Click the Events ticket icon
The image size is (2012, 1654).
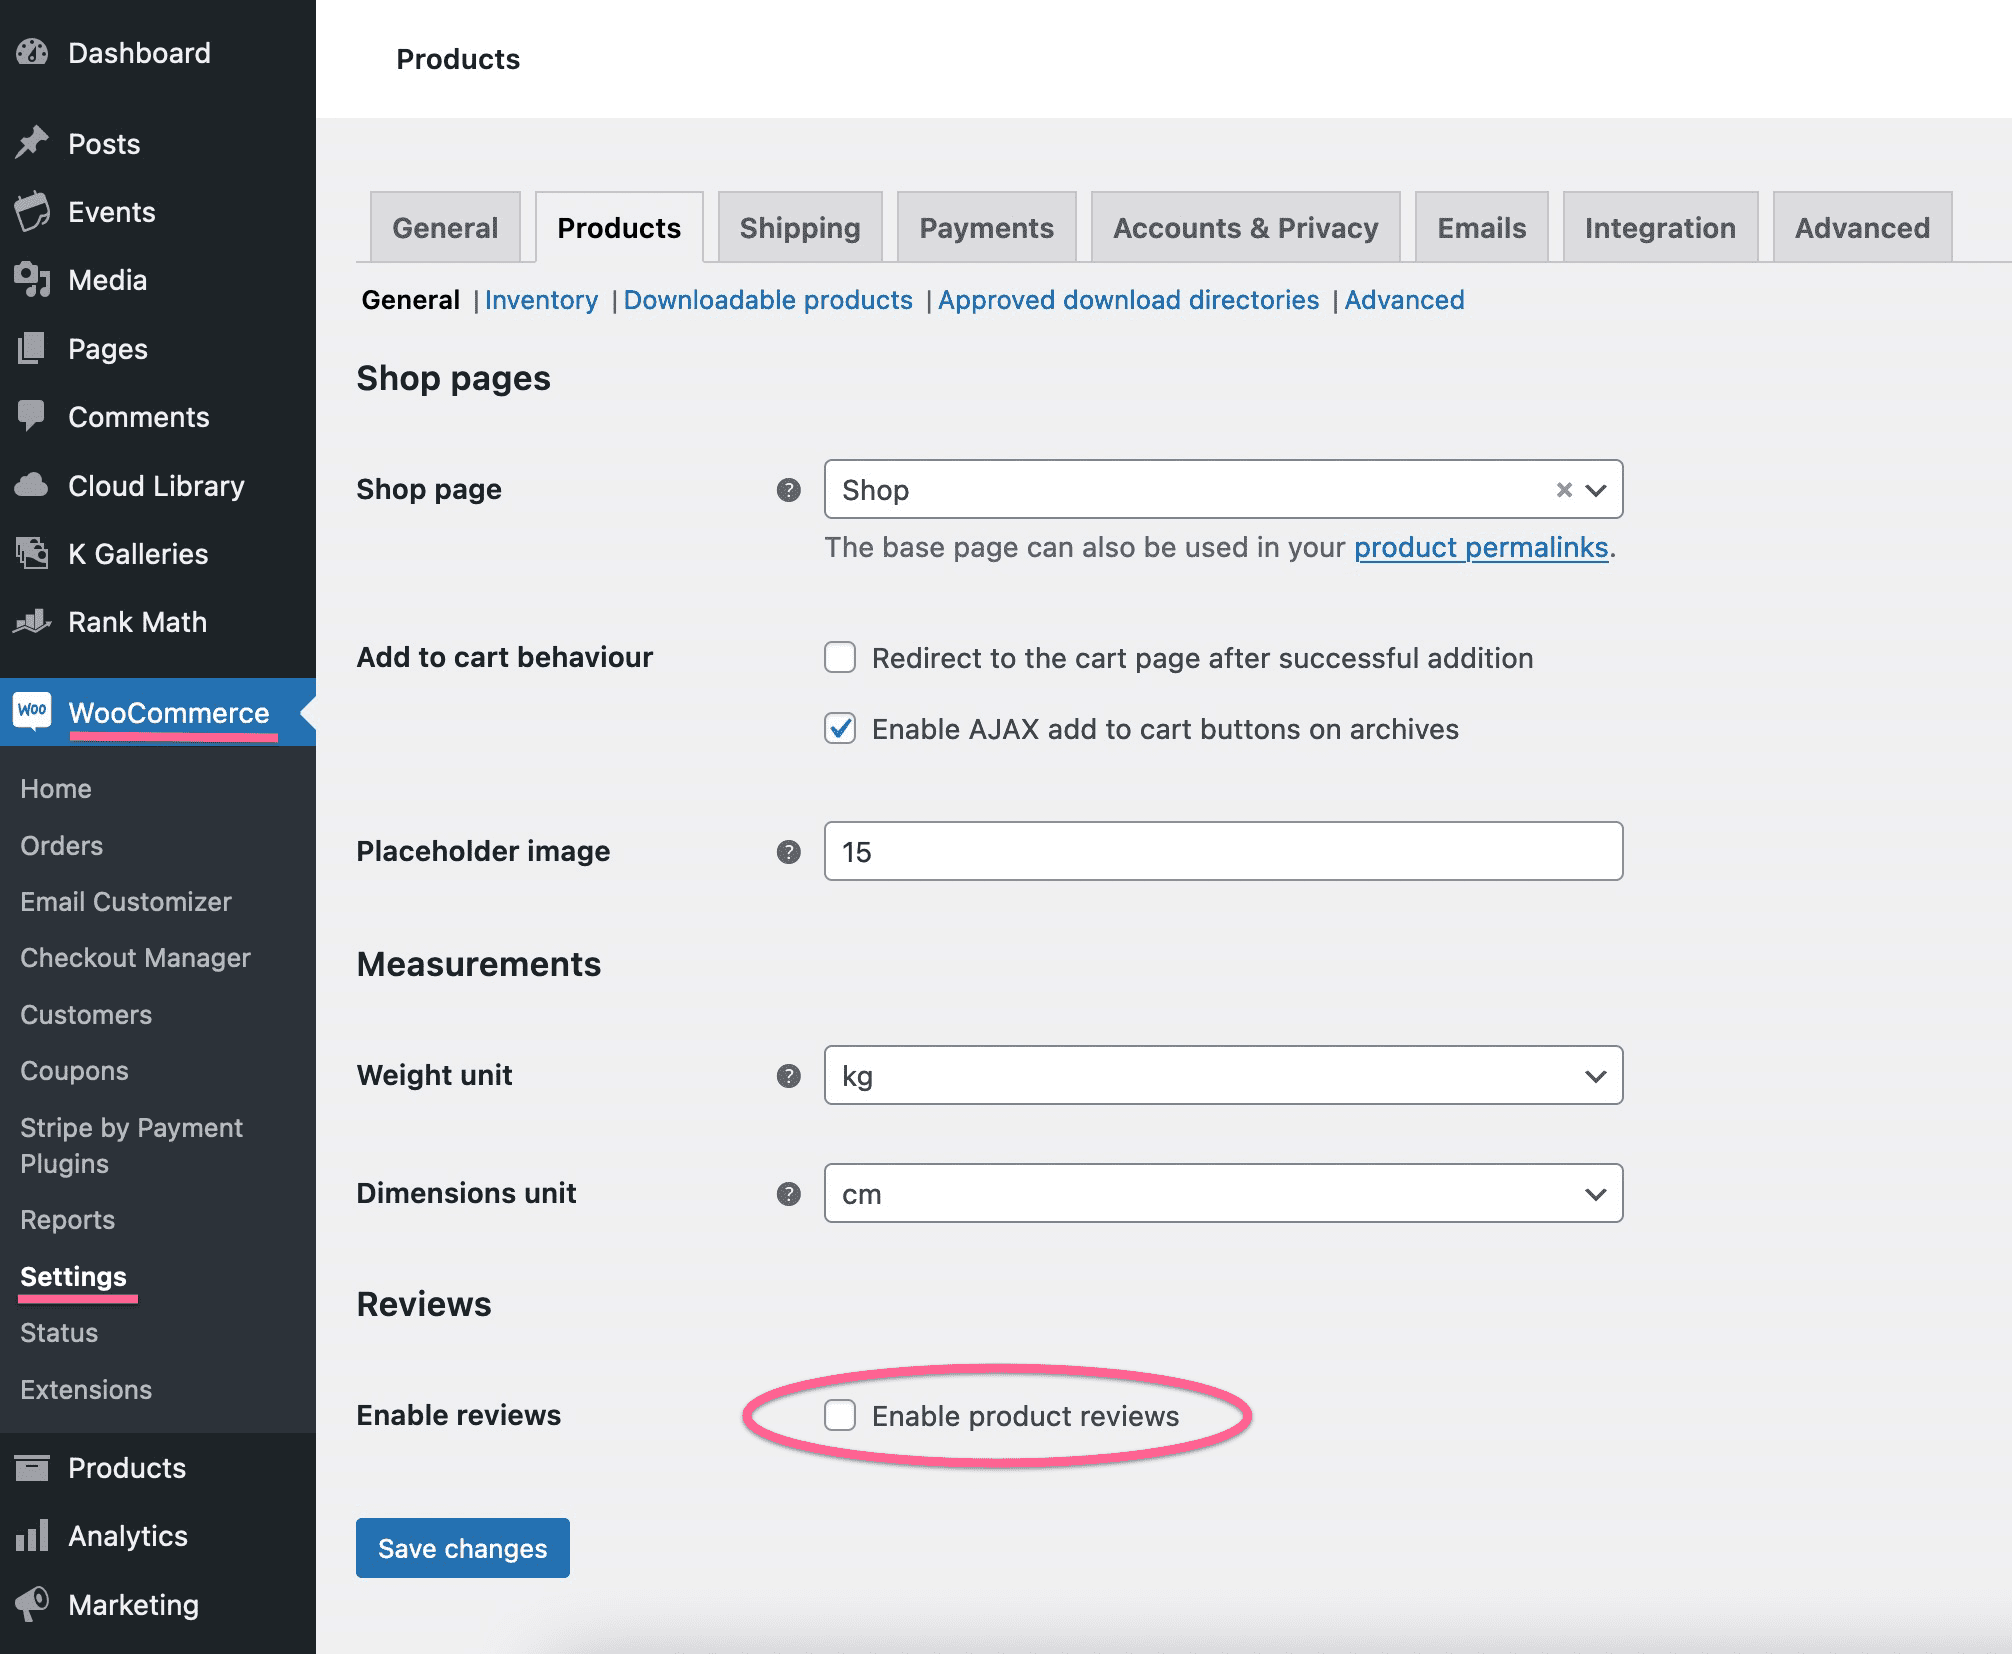(32, 211)
